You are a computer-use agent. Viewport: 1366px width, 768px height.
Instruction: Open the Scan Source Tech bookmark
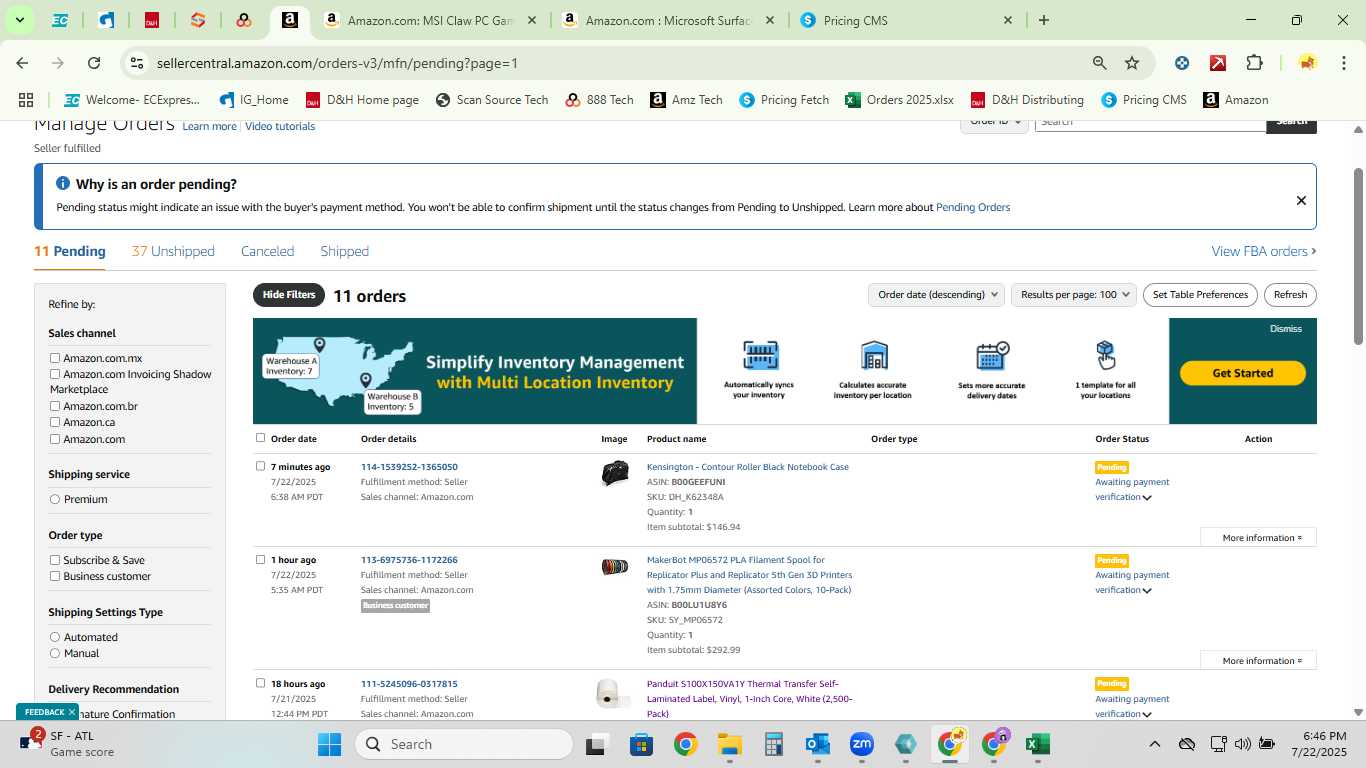(x=491, y=100)
